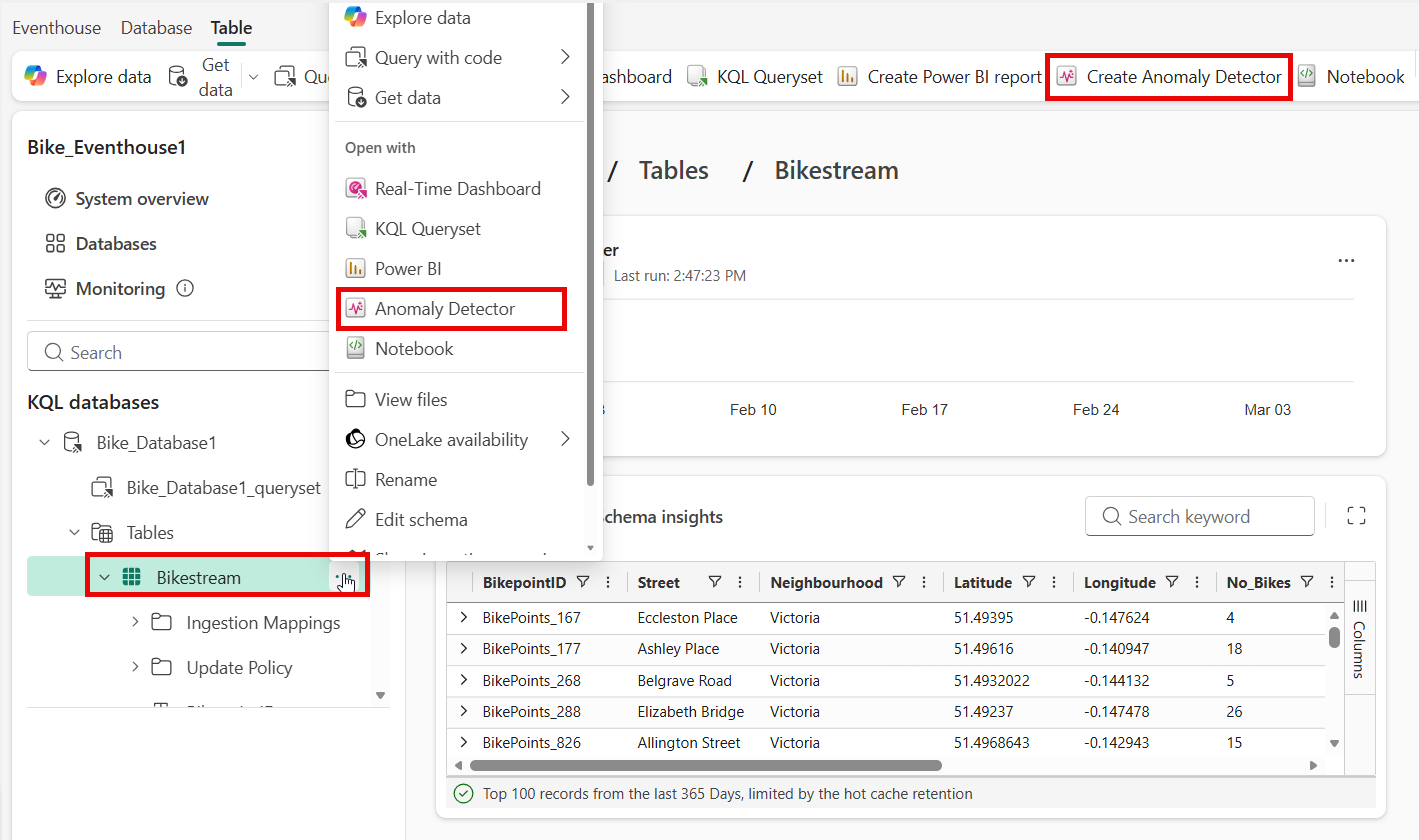Open Monitoring in the sidebar
Screen dimensions: 1419x840
pyautogui.click(x=105, y=289)
